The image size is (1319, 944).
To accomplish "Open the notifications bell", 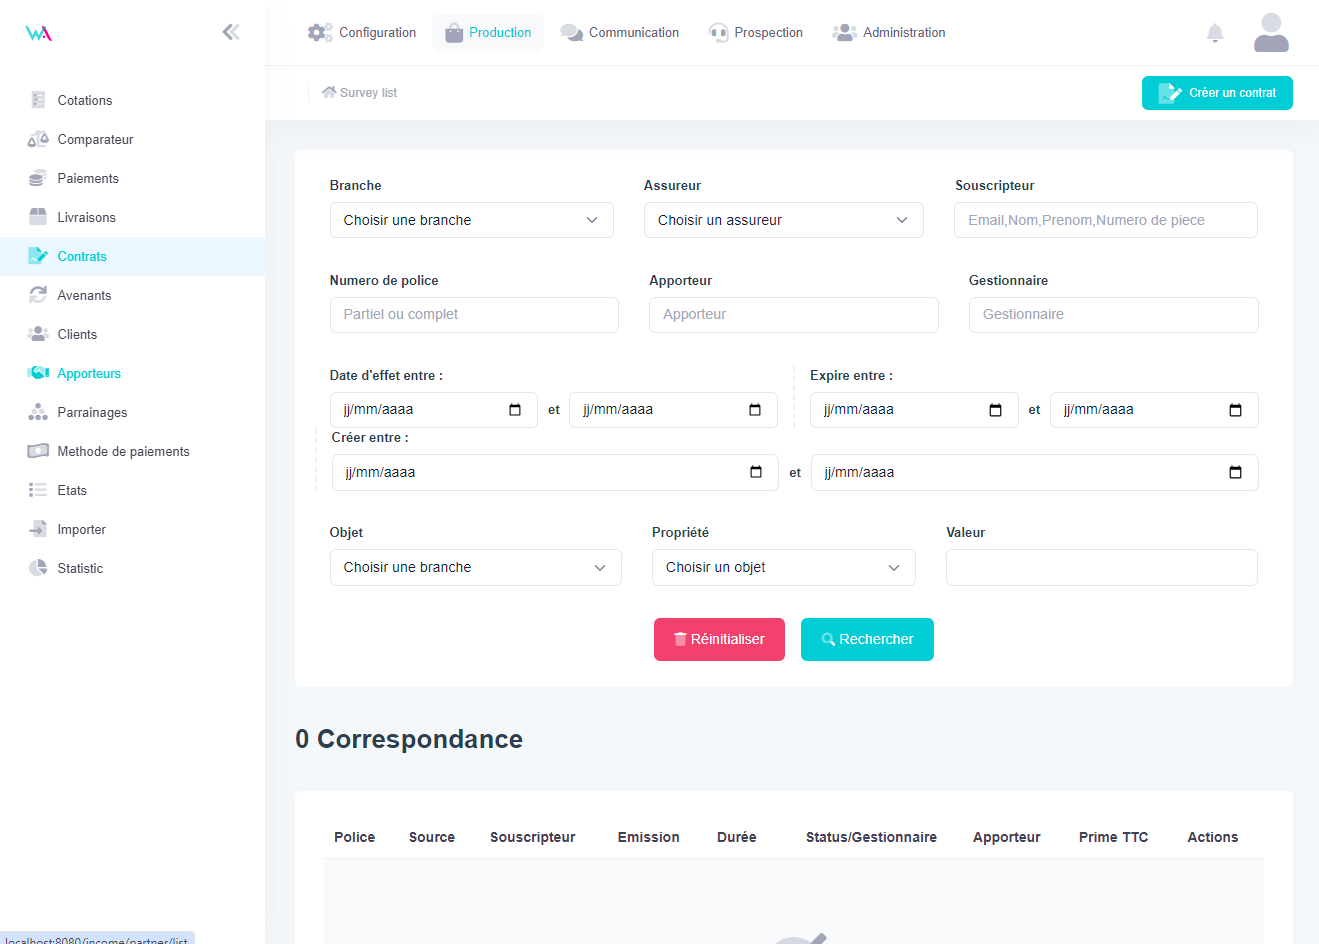I will point(1215,33).
